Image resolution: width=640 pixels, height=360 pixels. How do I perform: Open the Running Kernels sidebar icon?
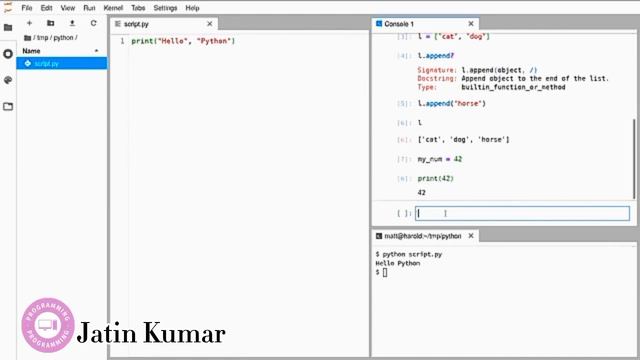coord(8,54)
